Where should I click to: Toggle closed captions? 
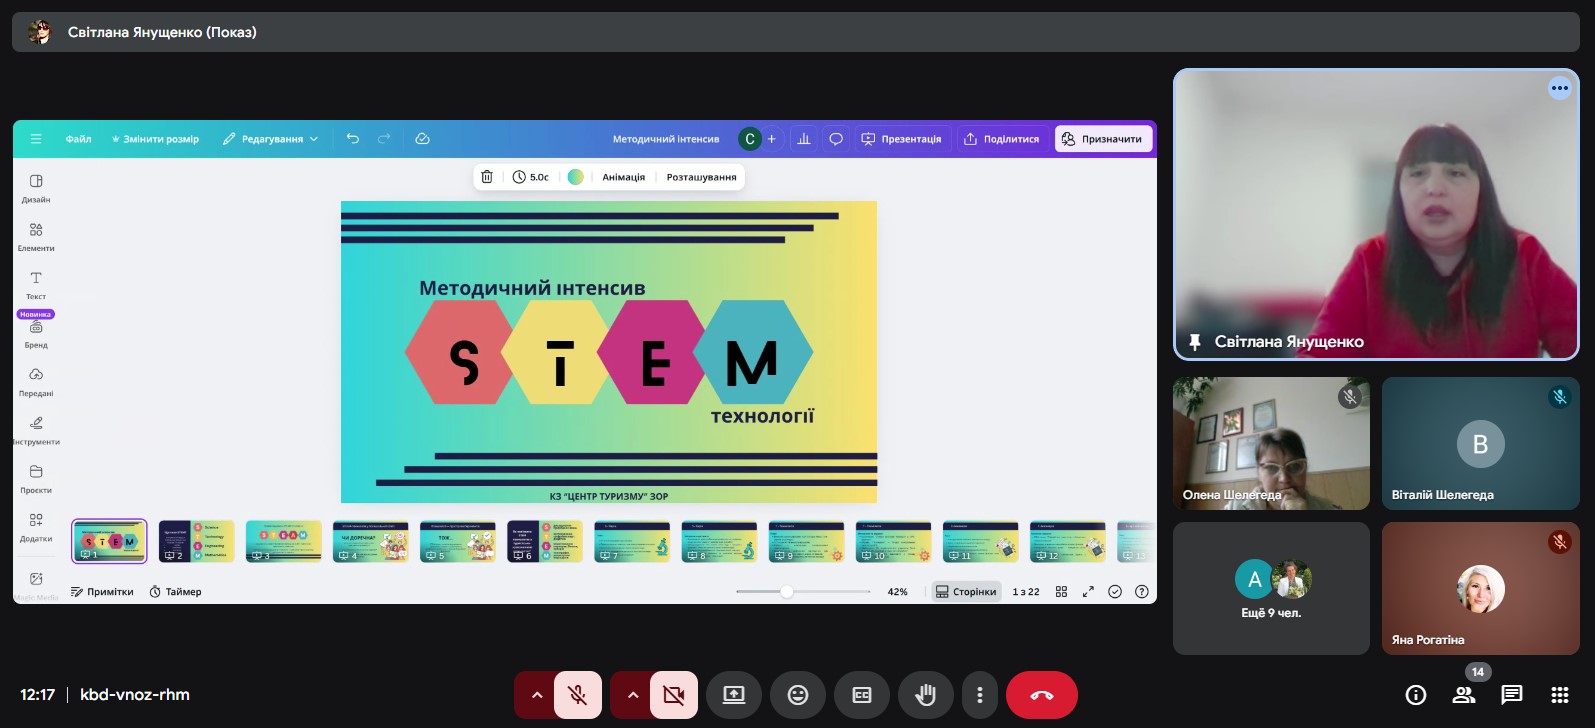pos(861,695)
